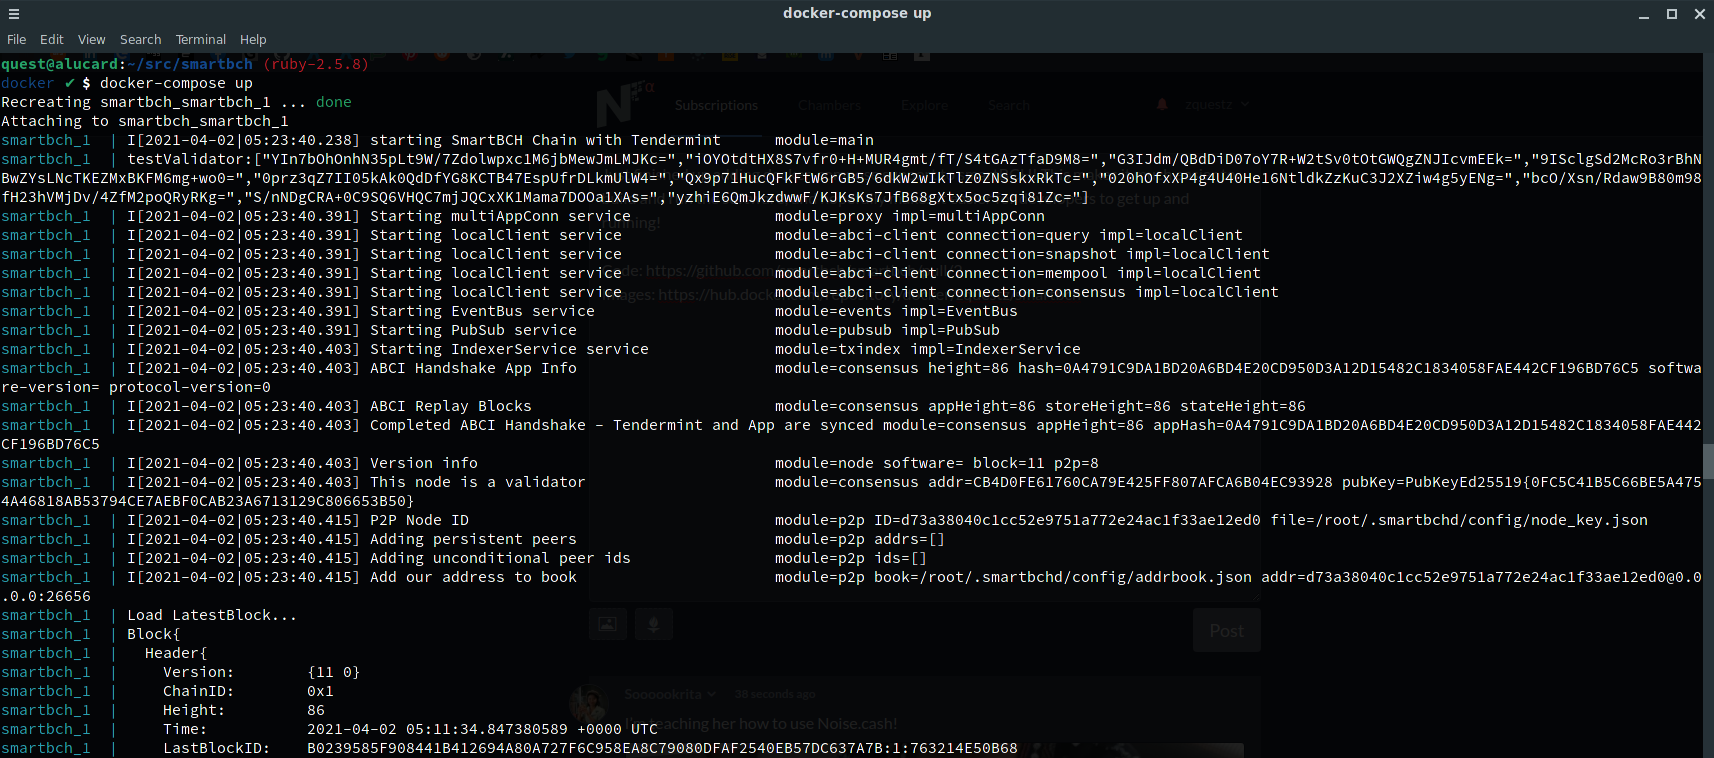Click 'Add our address to book' message

pos(473,577)
